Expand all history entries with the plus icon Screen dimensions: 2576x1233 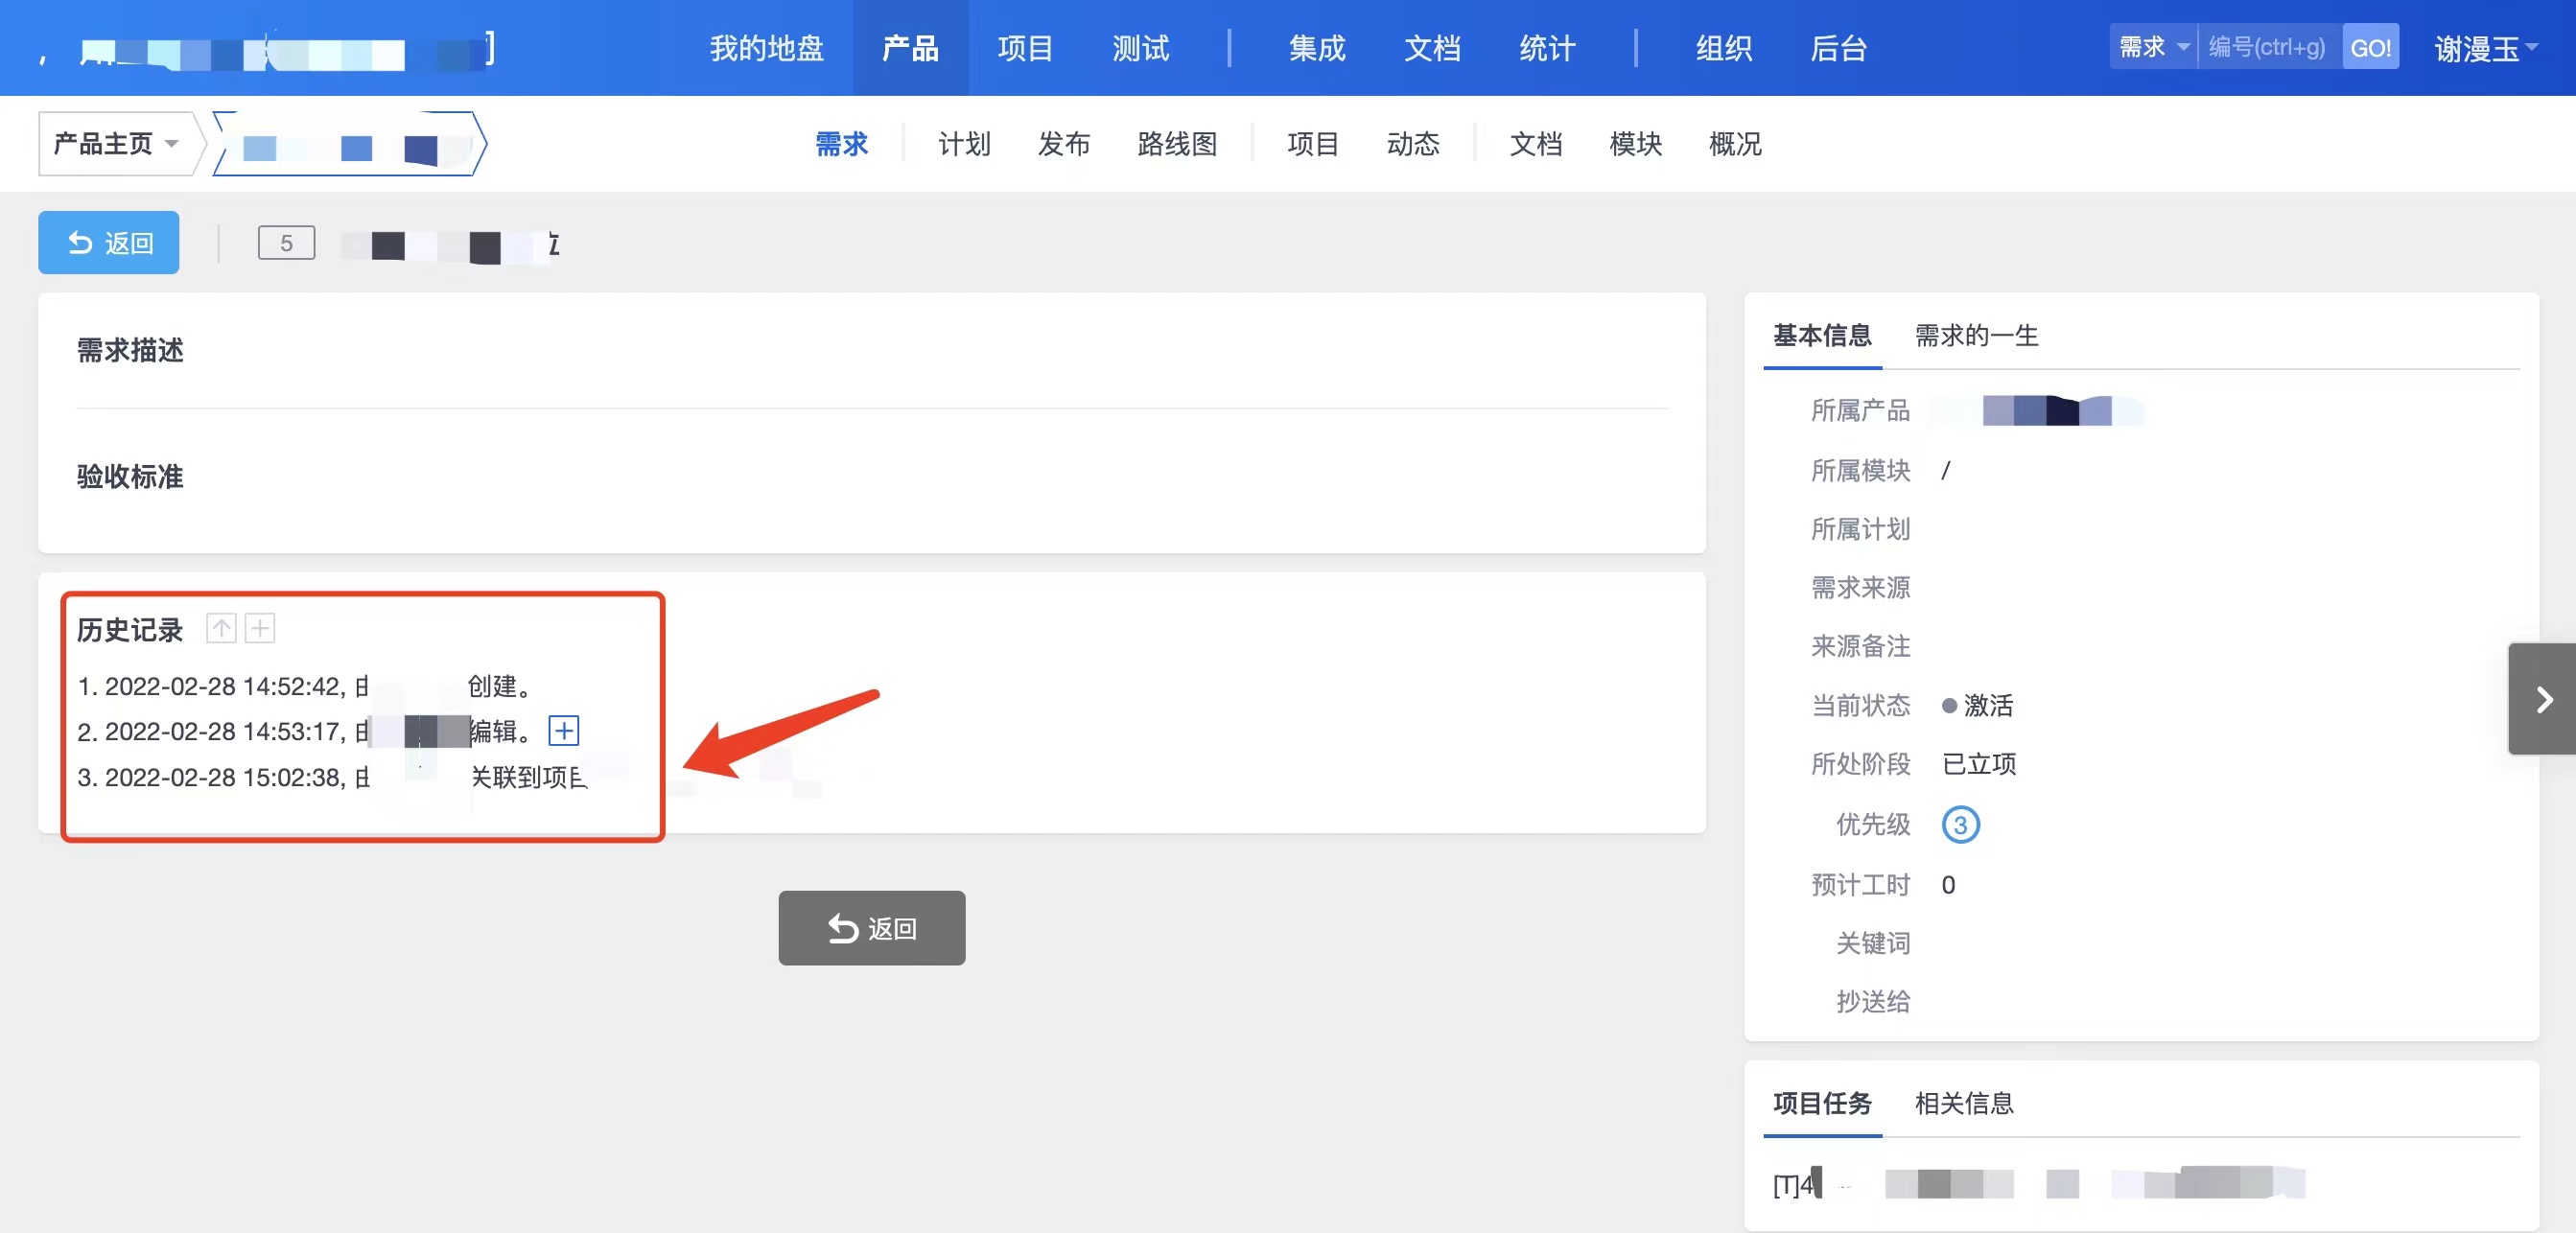pyautogui.click(x=260, y=628)
